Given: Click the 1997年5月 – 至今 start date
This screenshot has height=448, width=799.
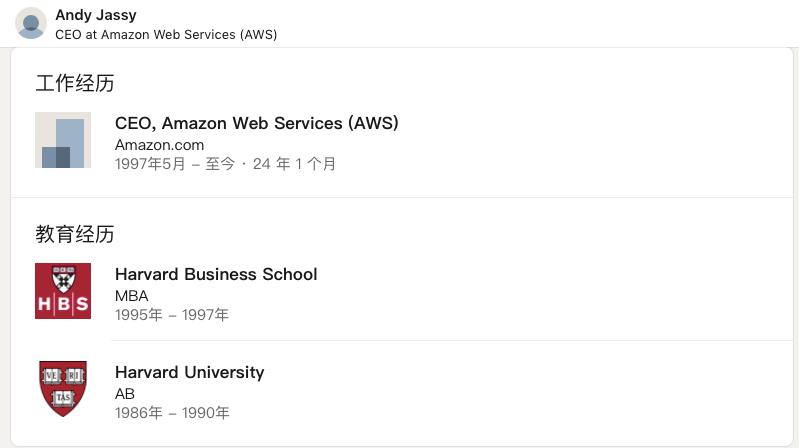Looking at the screenshot, I should (175, 164).
